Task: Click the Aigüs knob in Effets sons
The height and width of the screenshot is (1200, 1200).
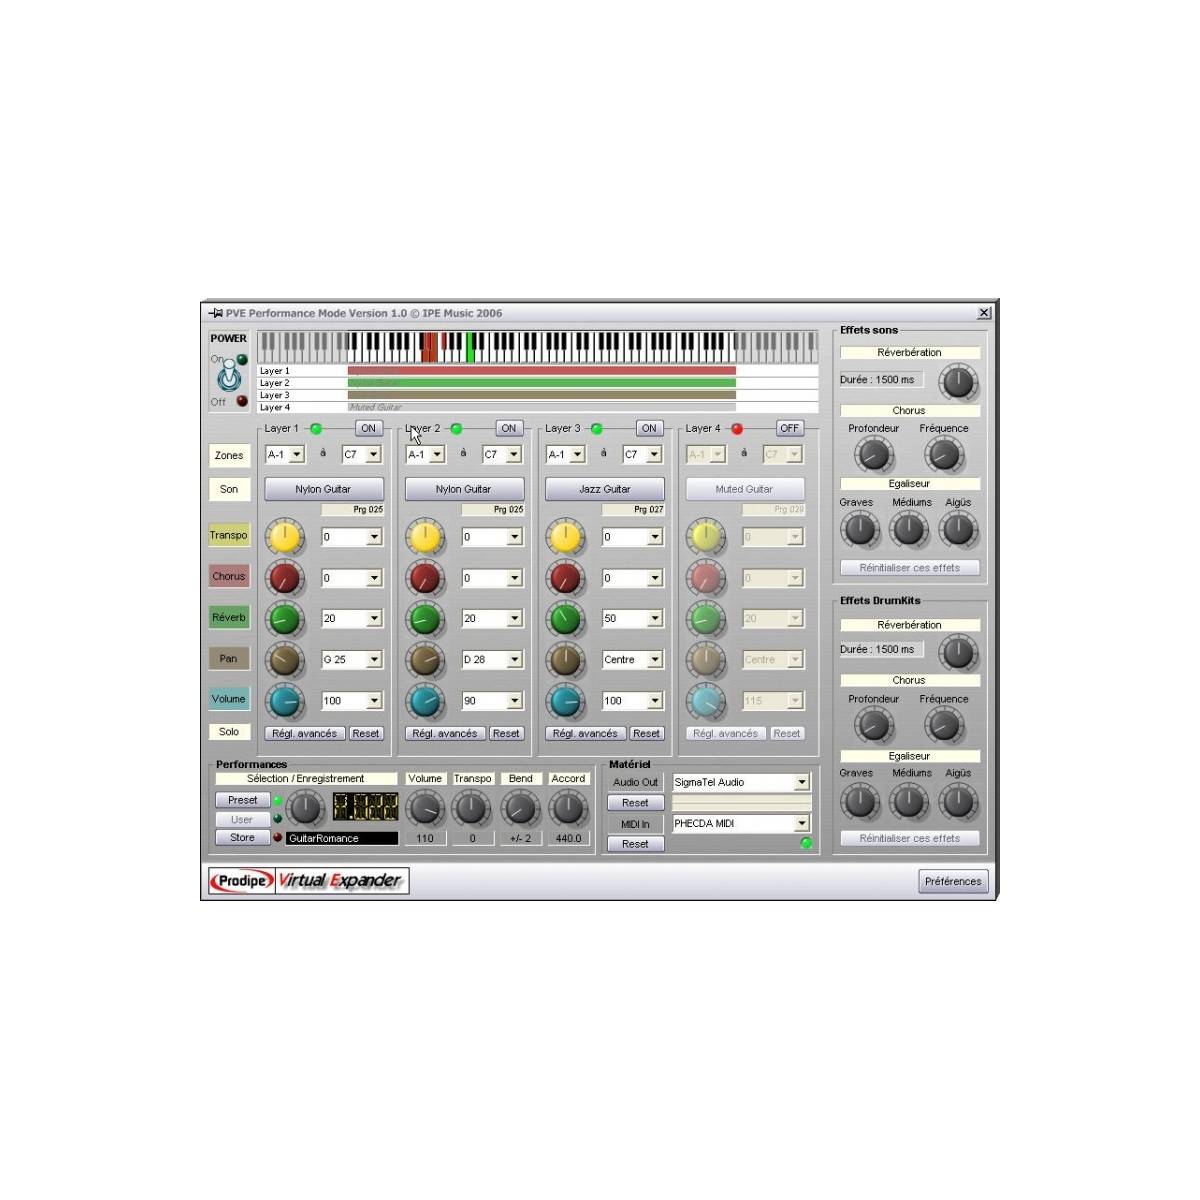Action: 958,529
